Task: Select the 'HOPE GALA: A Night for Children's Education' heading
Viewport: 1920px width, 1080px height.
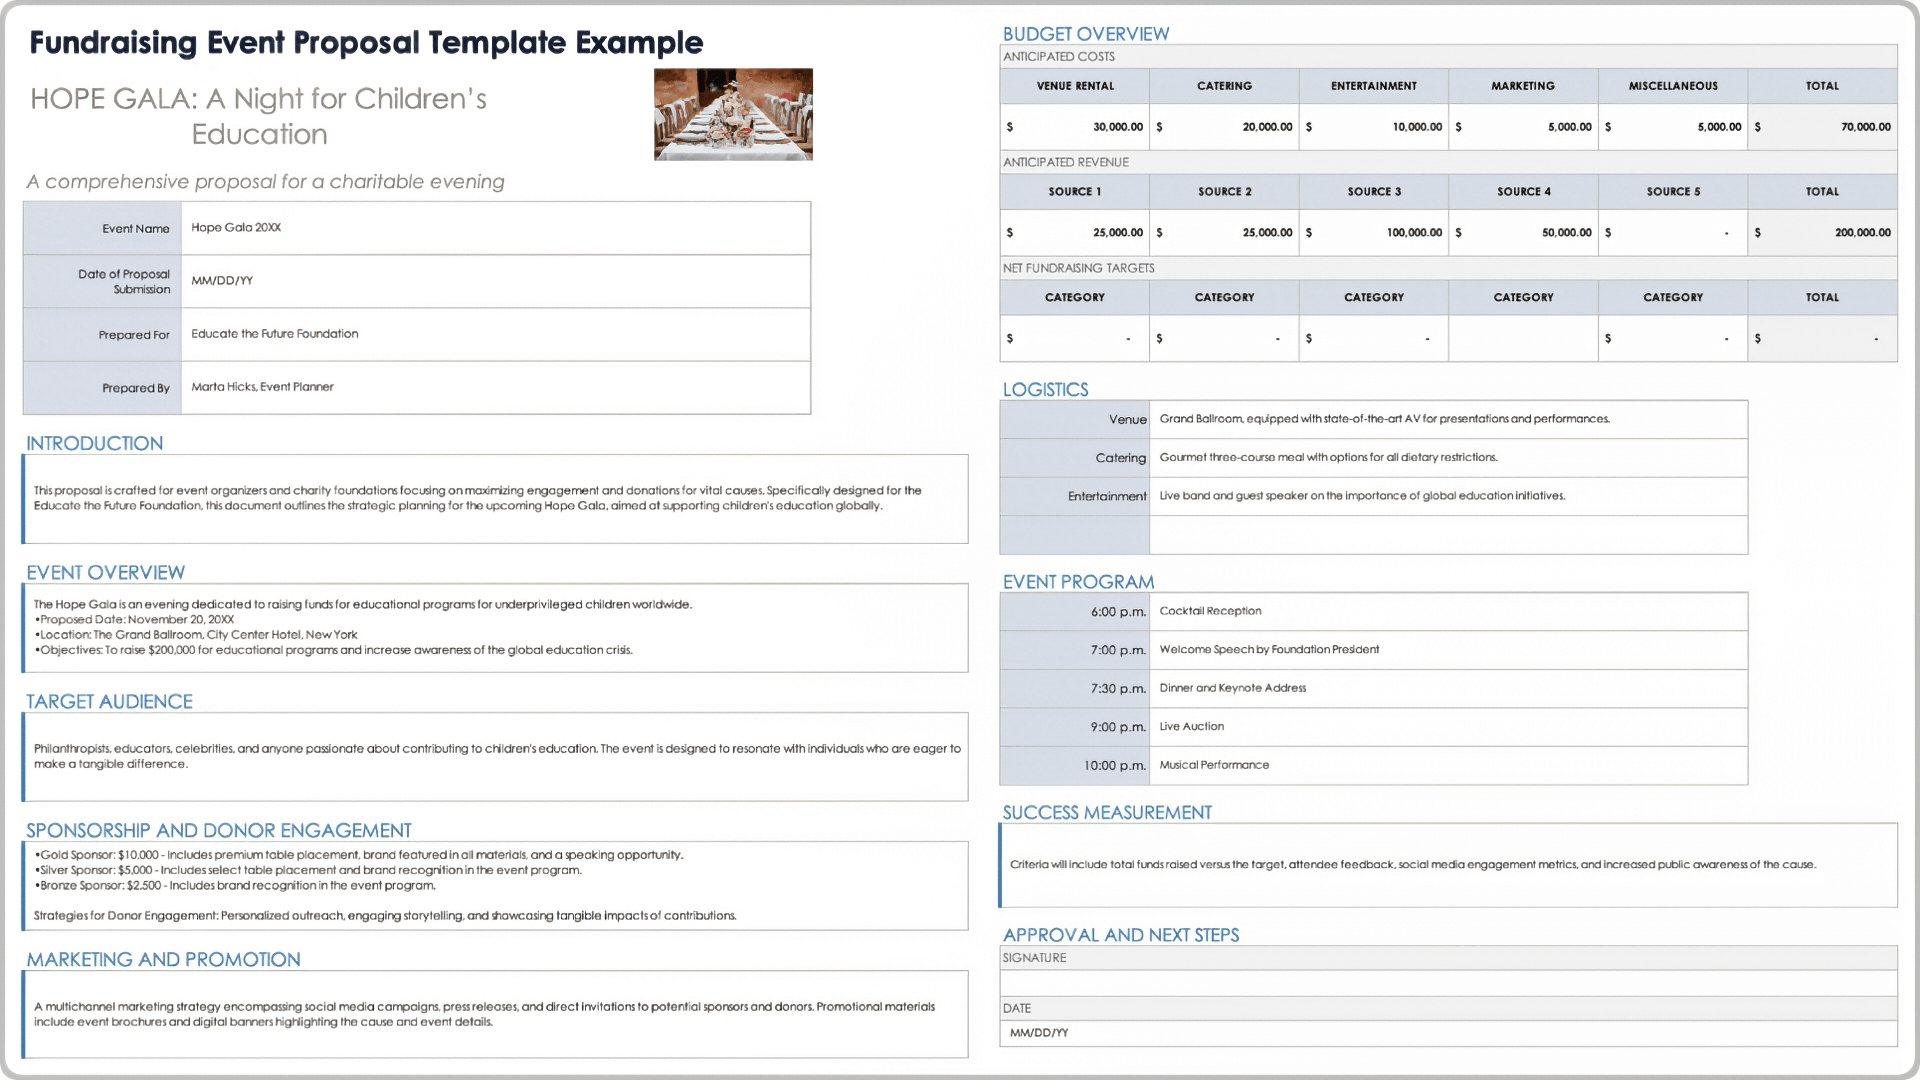Action: 258,116
